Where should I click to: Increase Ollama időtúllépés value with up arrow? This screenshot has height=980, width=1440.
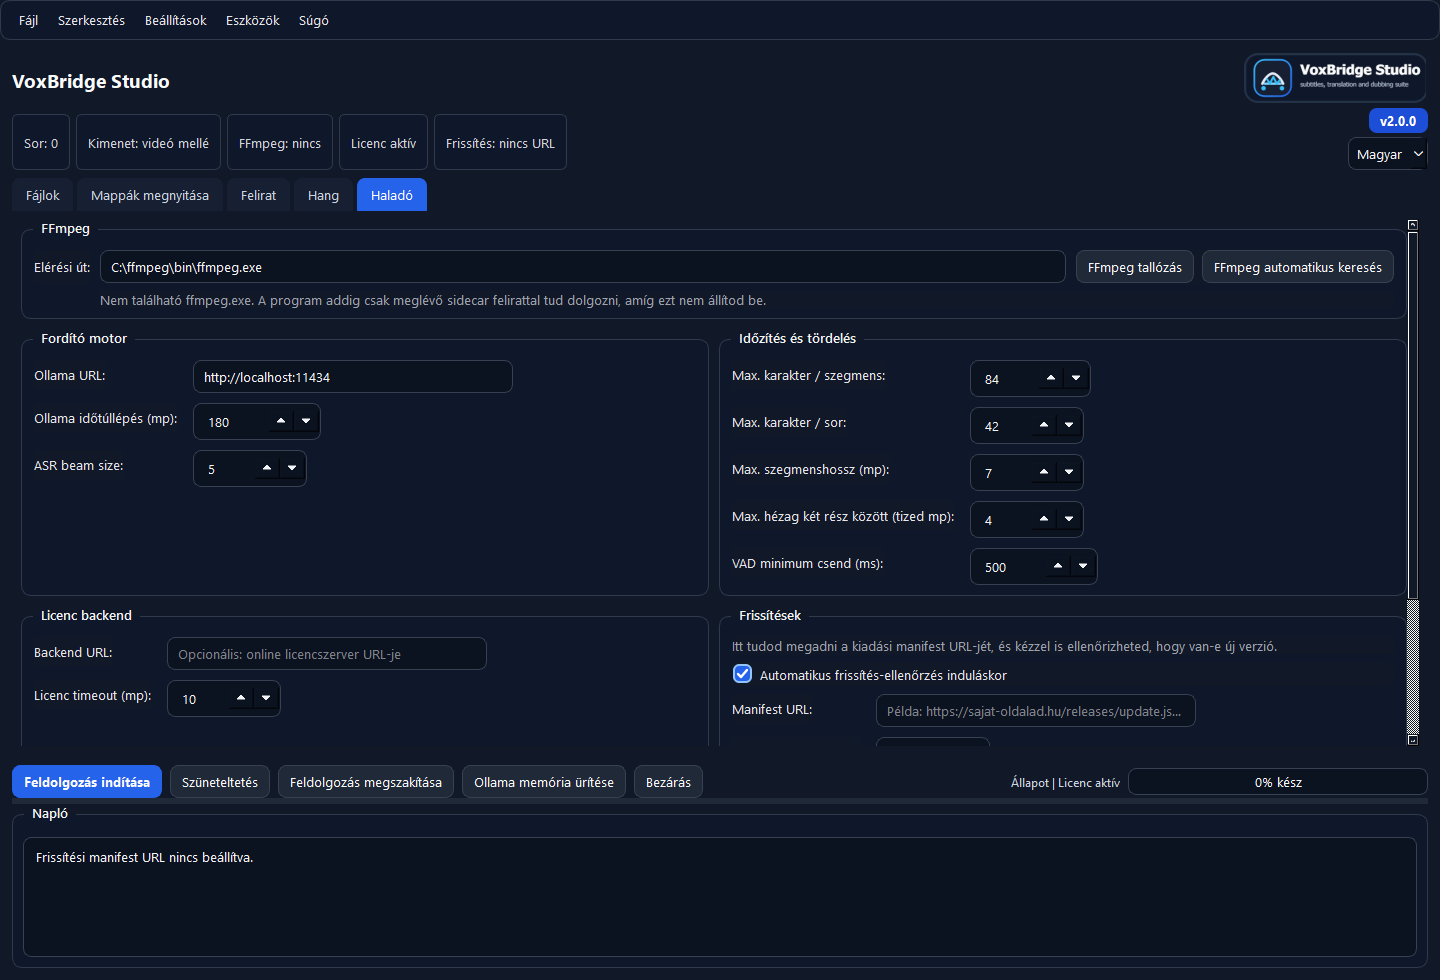click(281, 421)
